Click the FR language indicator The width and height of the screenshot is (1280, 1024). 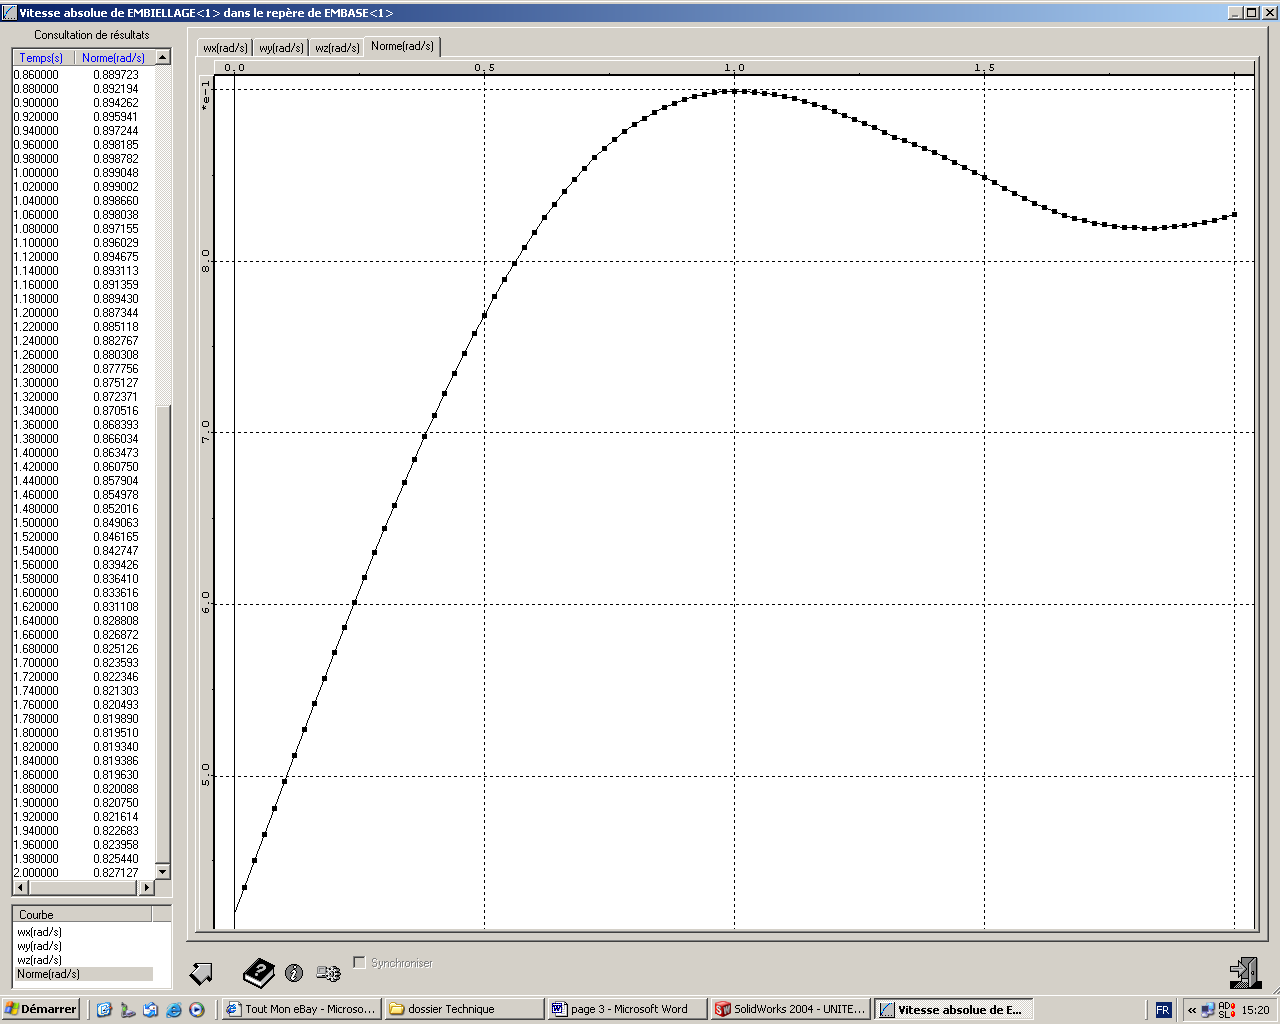coord(1163,1010)
